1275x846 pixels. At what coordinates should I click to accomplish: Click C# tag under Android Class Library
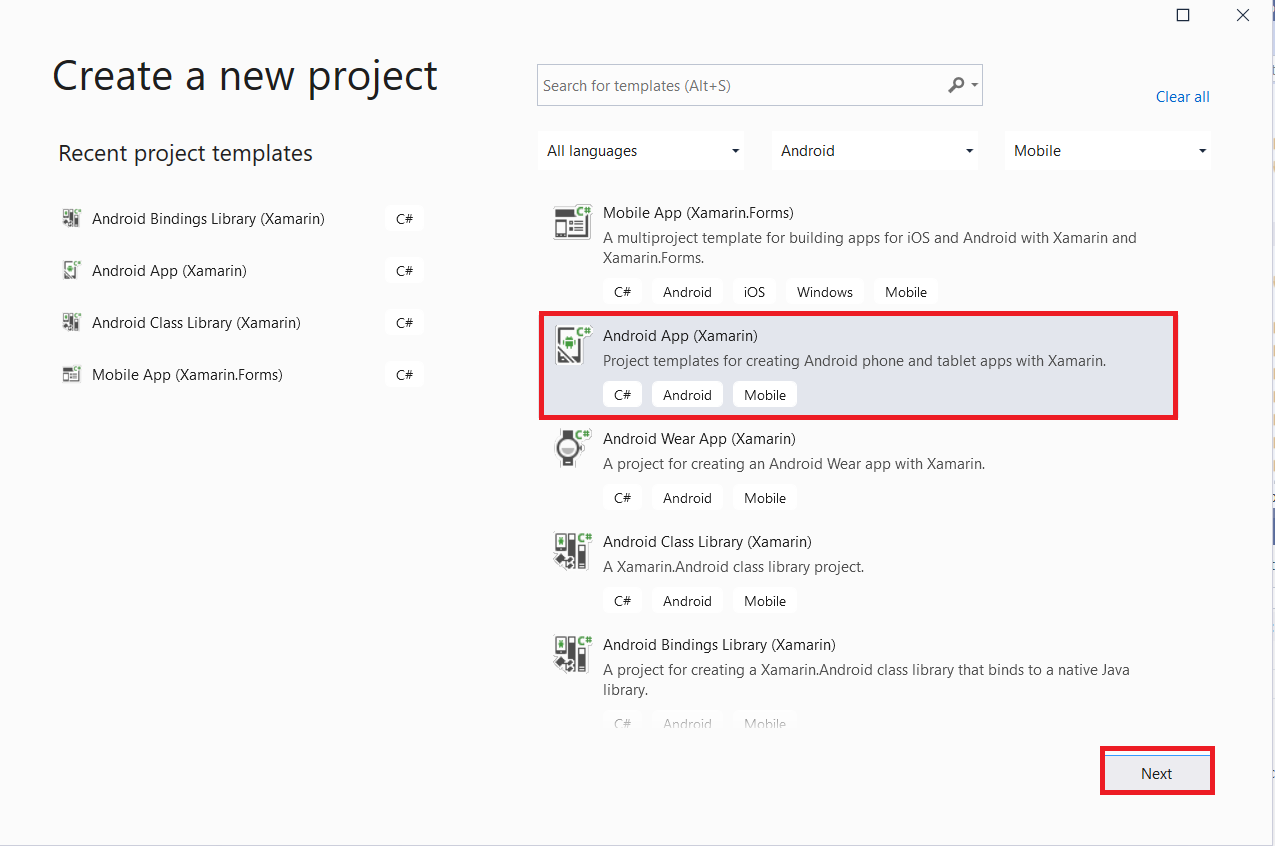[x=622, y=601]
